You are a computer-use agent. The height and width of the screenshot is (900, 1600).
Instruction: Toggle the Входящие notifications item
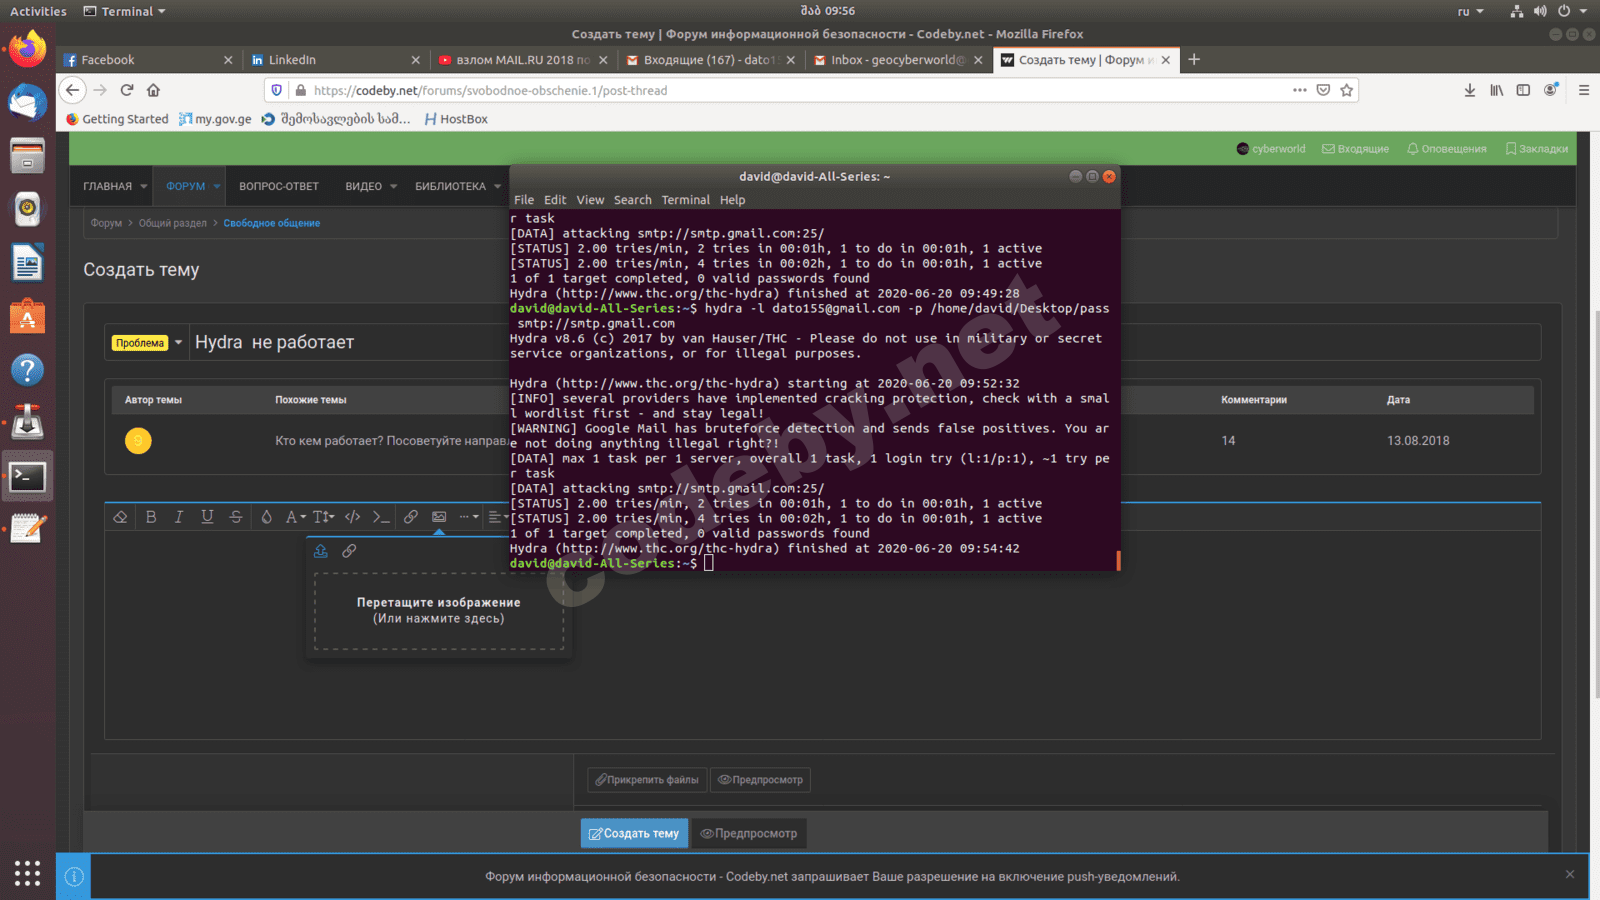click(1355, 148)
